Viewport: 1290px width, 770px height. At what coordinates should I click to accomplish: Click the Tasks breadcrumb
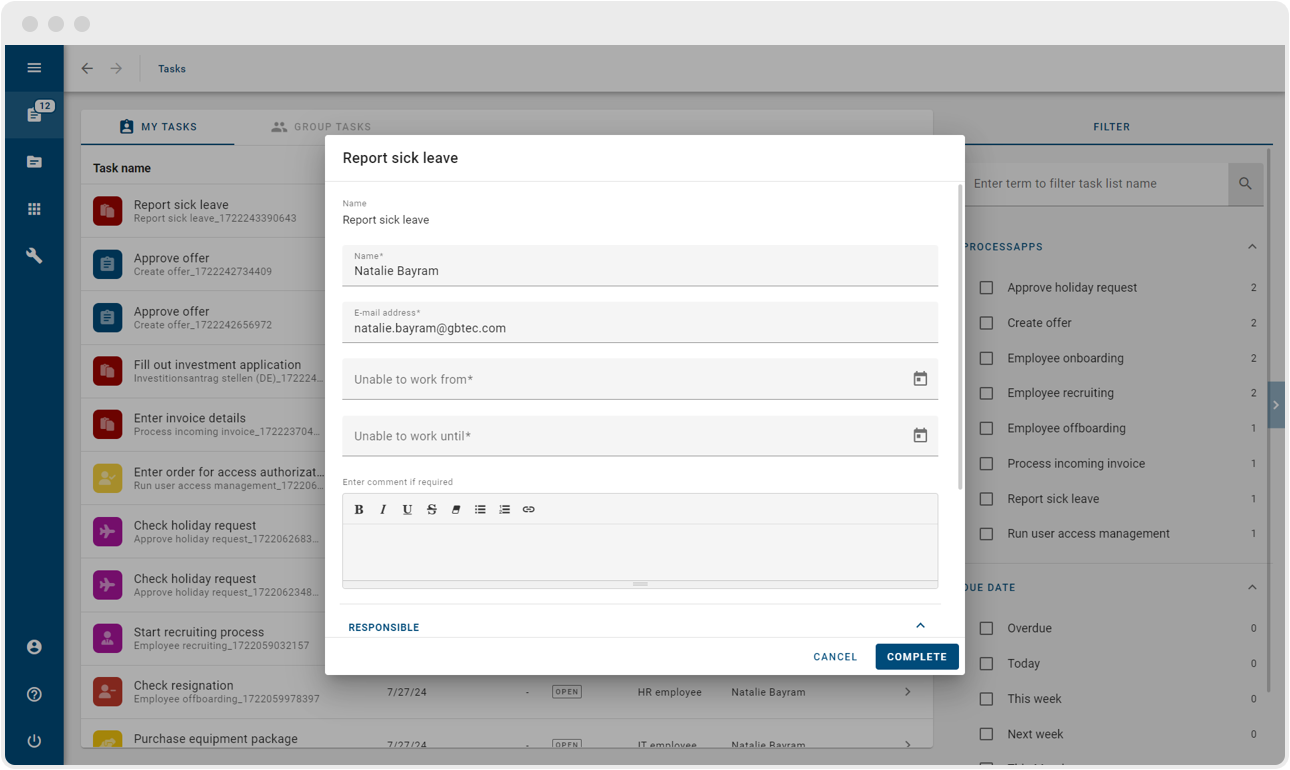click(172, 69)
